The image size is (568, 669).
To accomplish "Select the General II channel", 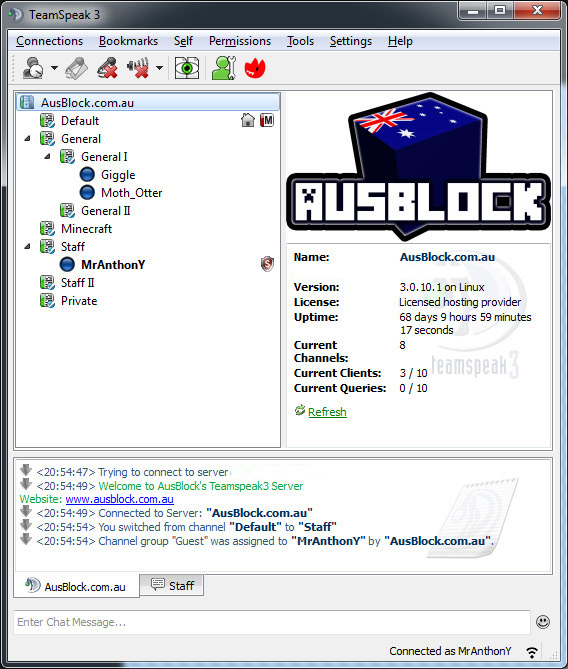I will coord(105,210).
